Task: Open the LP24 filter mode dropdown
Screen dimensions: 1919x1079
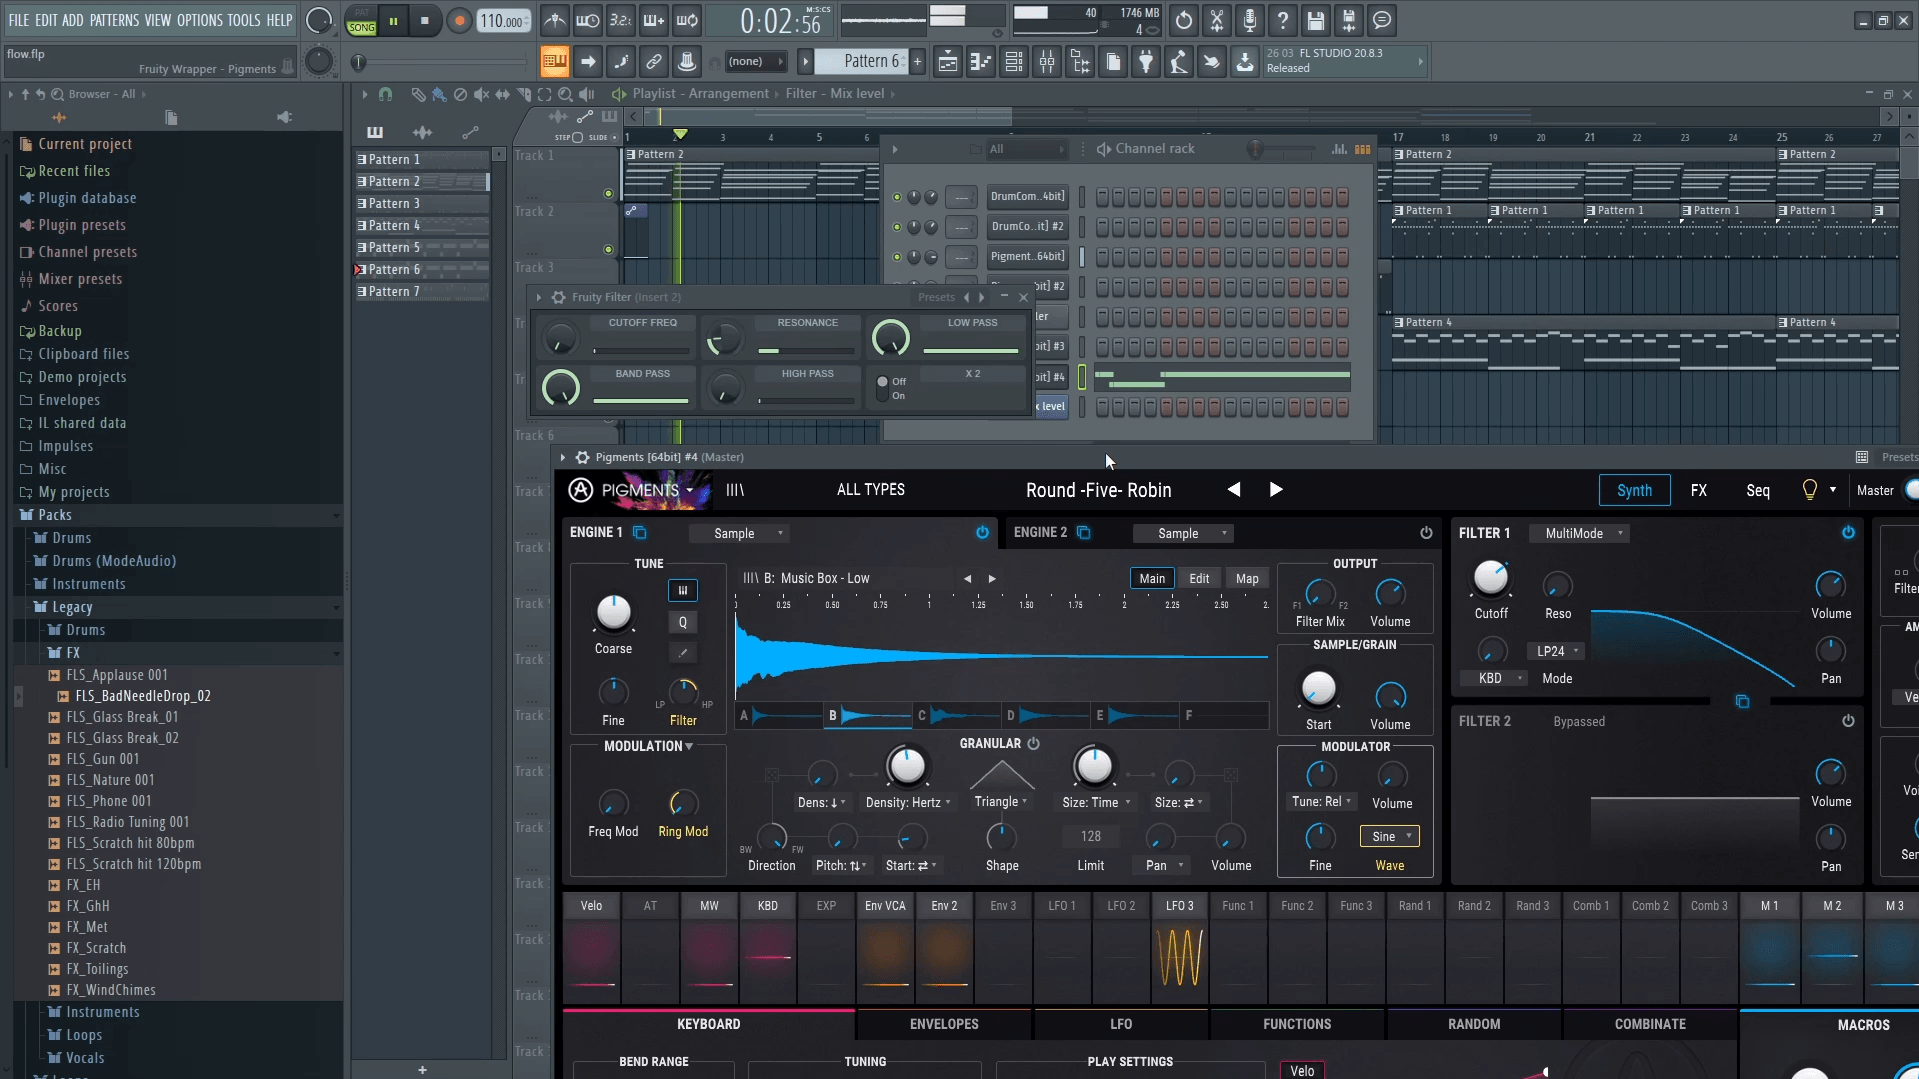Action: 1557,651
